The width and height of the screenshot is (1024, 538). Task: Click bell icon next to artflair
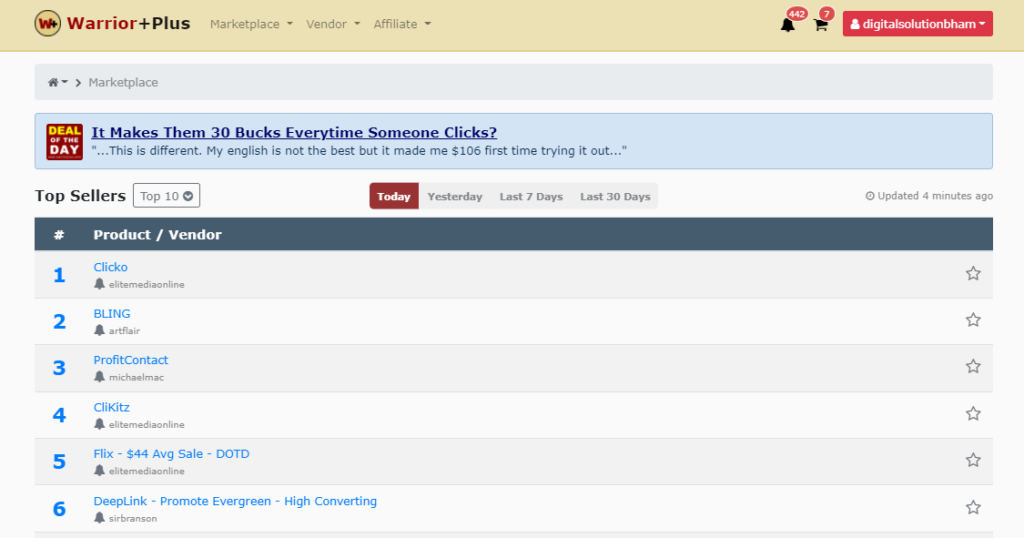click(x=99, y=330)
